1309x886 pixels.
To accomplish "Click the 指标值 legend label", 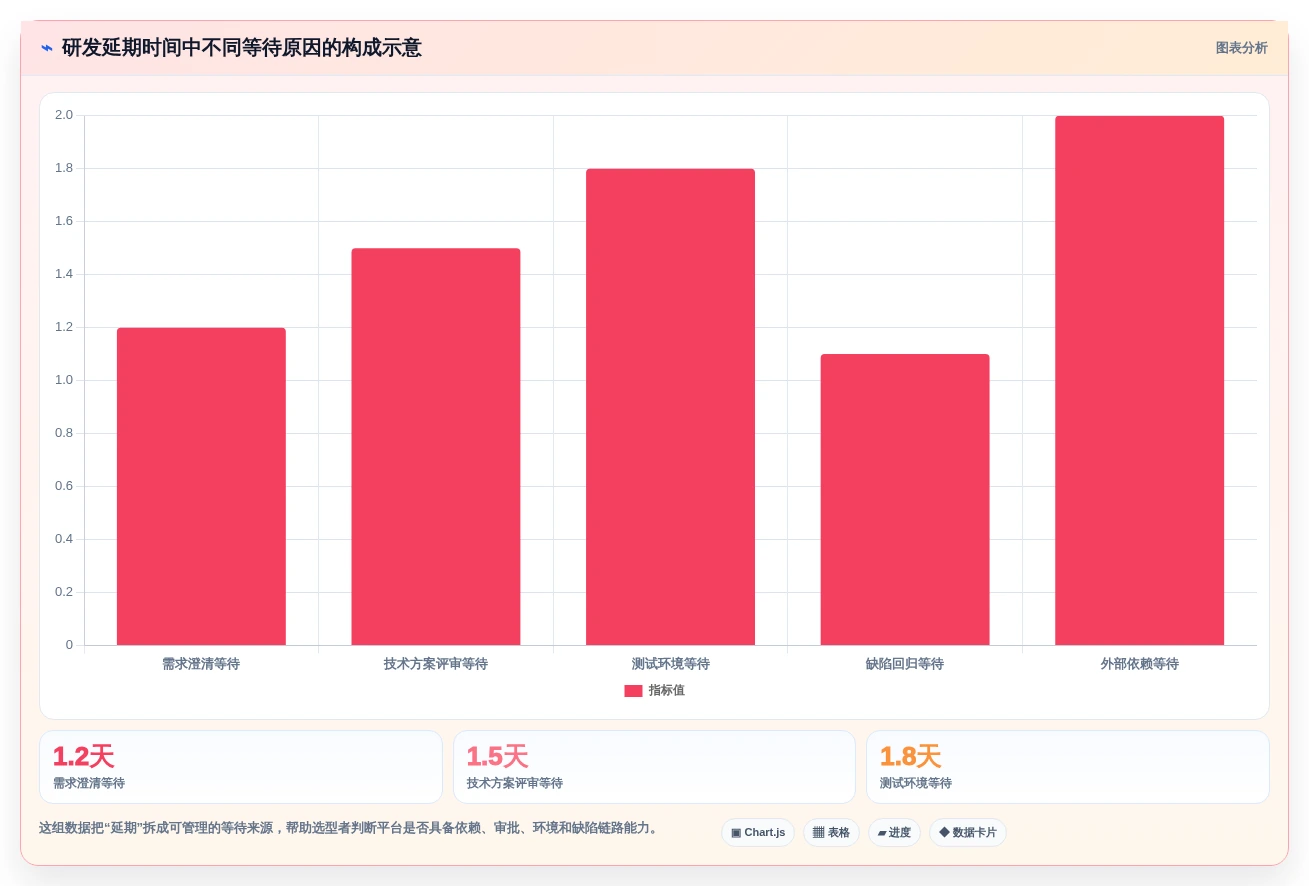I will (666, 691).
